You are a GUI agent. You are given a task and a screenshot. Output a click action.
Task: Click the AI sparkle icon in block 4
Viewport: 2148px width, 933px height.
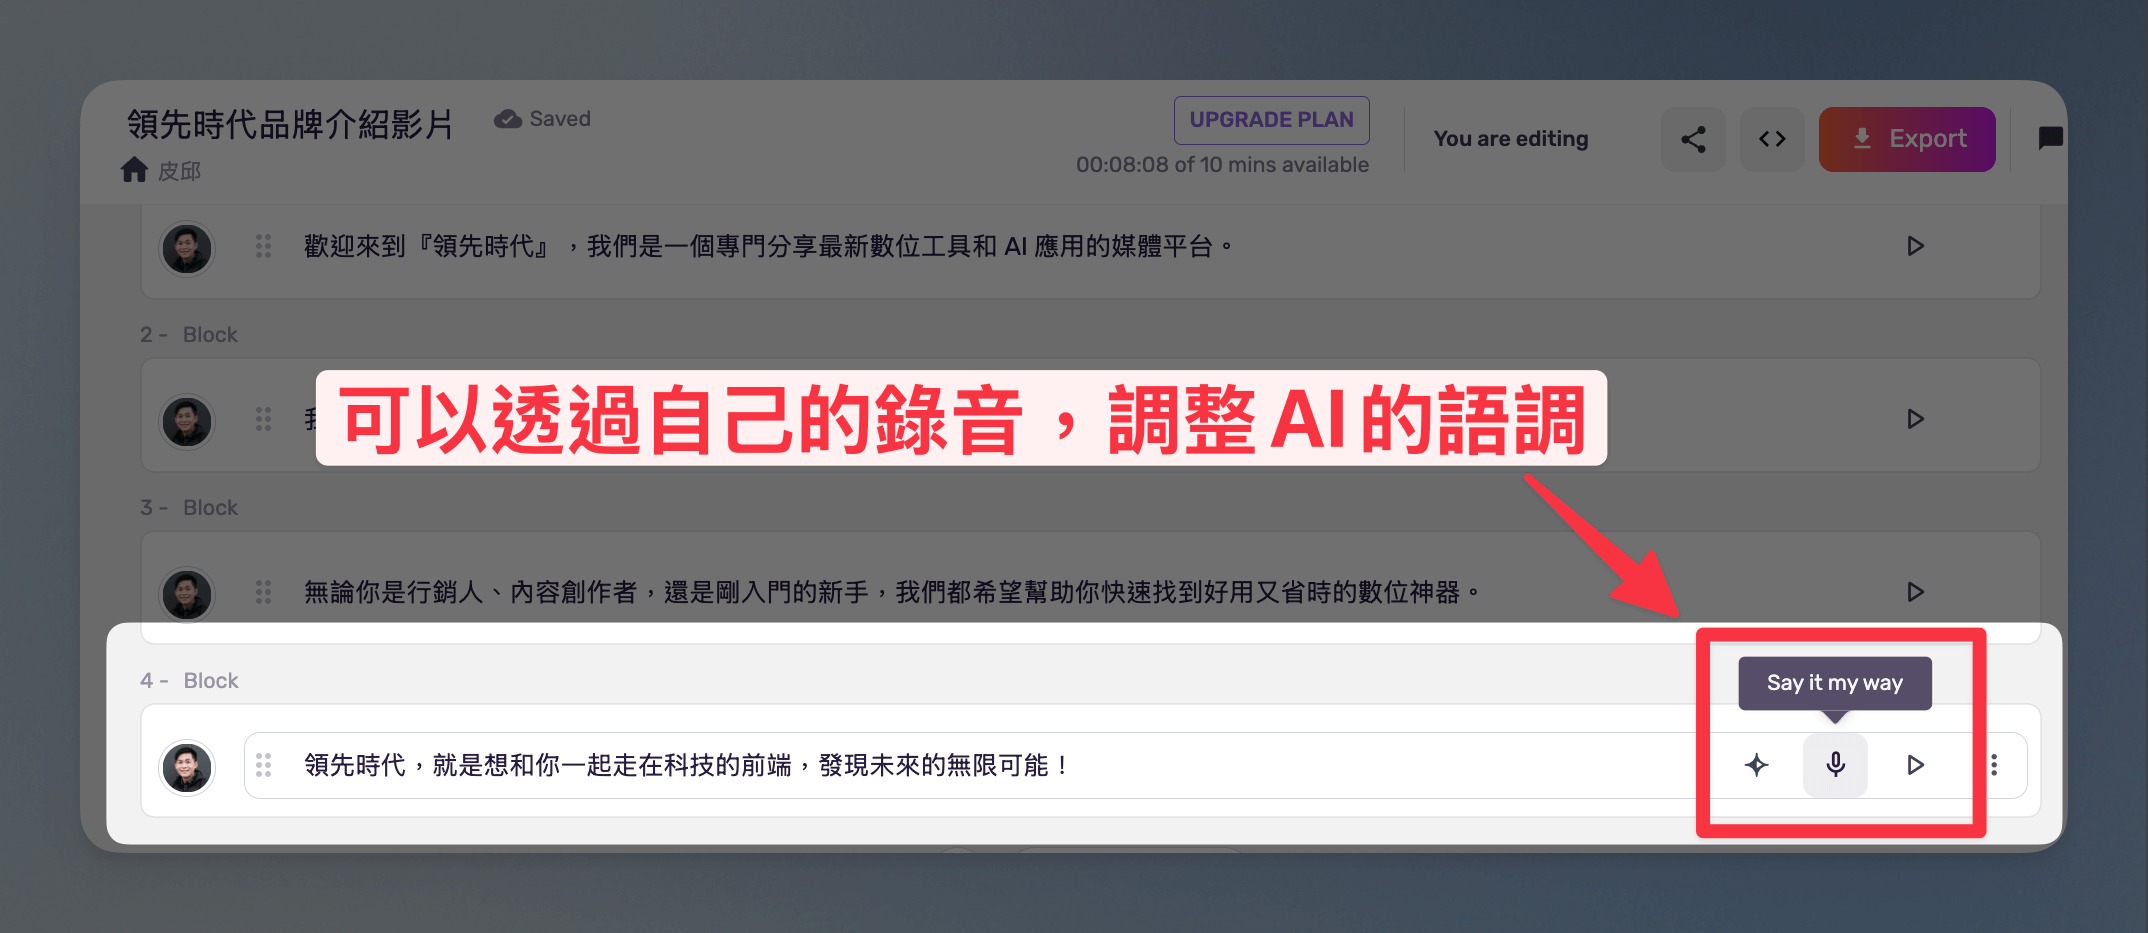pos(1756,765)
